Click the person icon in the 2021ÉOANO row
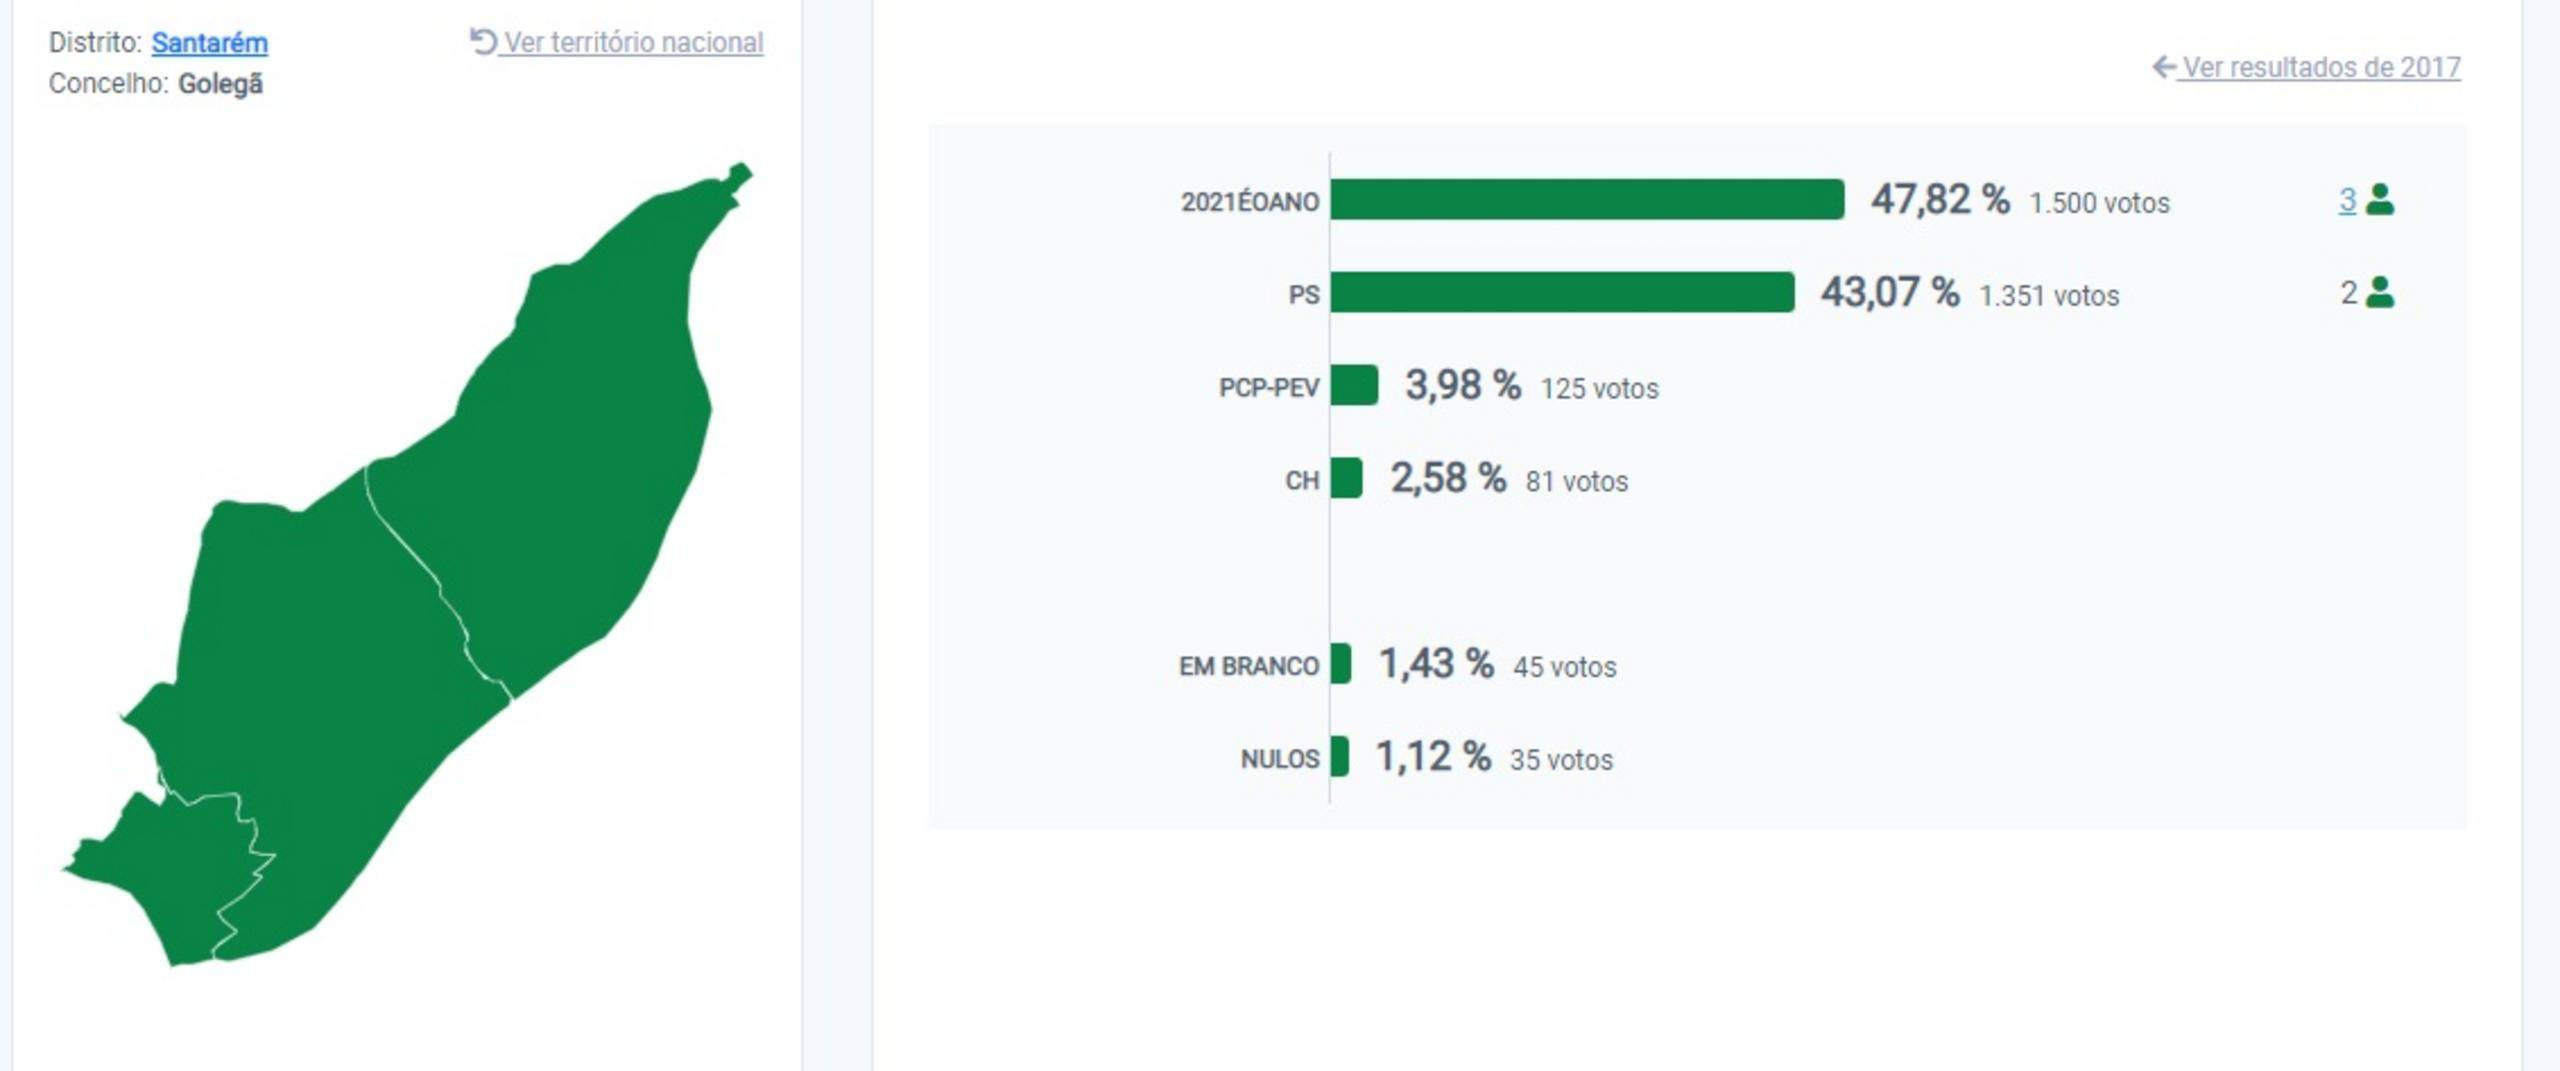Screen dimensions: 2560x1071 (2381, 200)
